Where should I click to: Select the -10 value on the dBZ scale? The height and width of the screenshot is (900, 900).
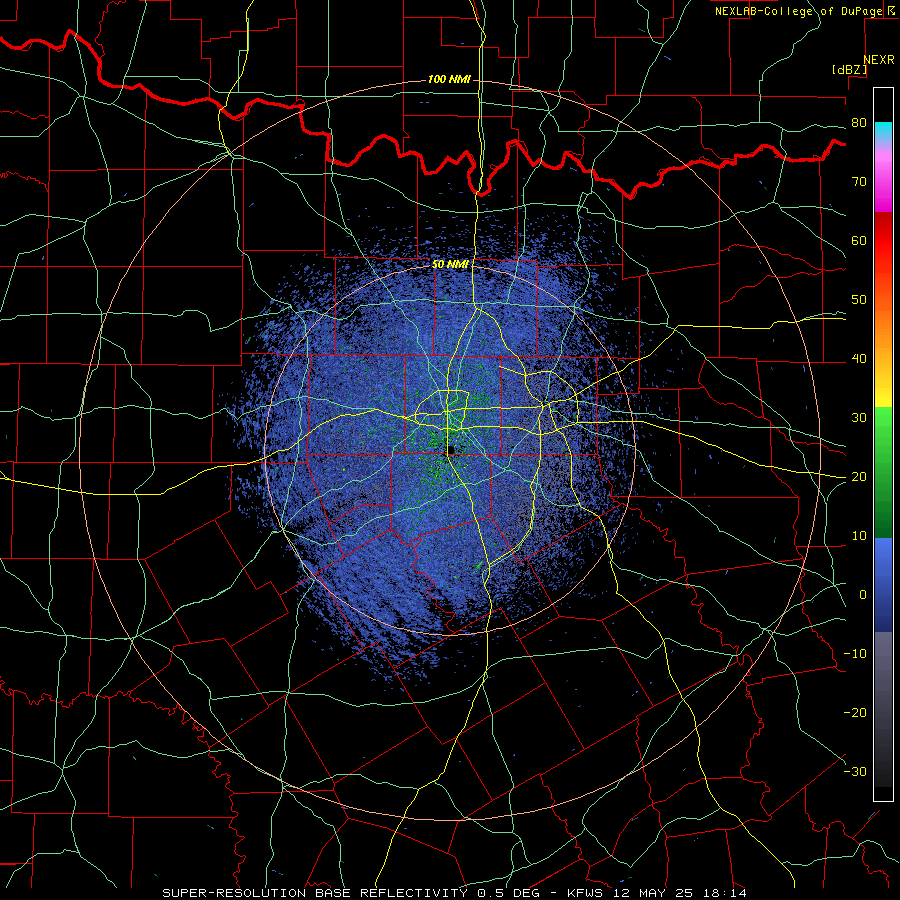tap(855, 654)
